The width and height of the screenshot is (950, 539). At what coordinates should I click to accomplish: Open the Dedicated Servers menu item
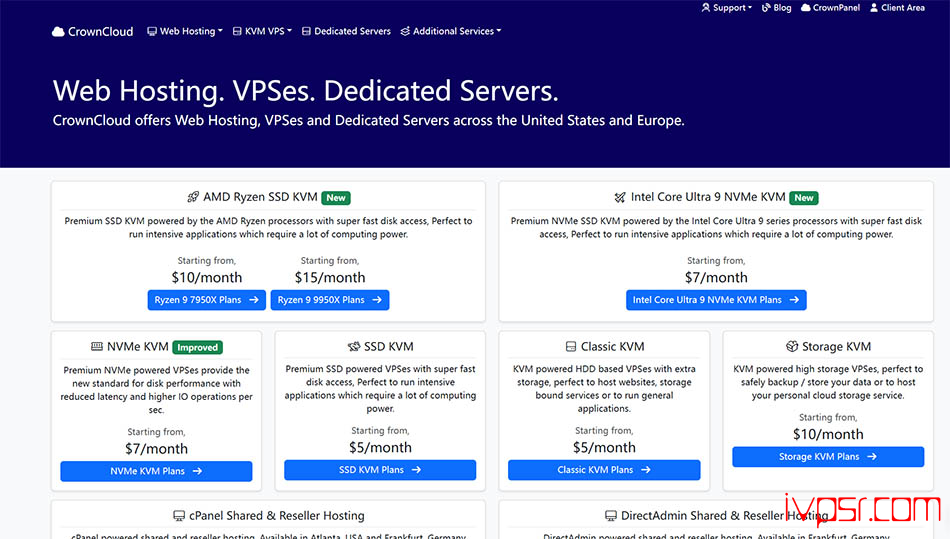click(347, 31)
